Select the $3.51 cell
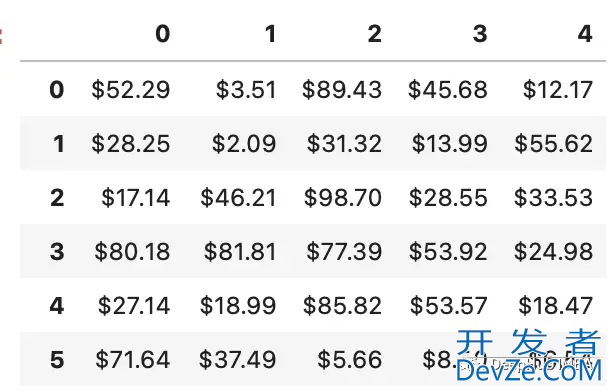Viewport: 612px width, 392px height. pyautogui.click(x=246, y=90)
